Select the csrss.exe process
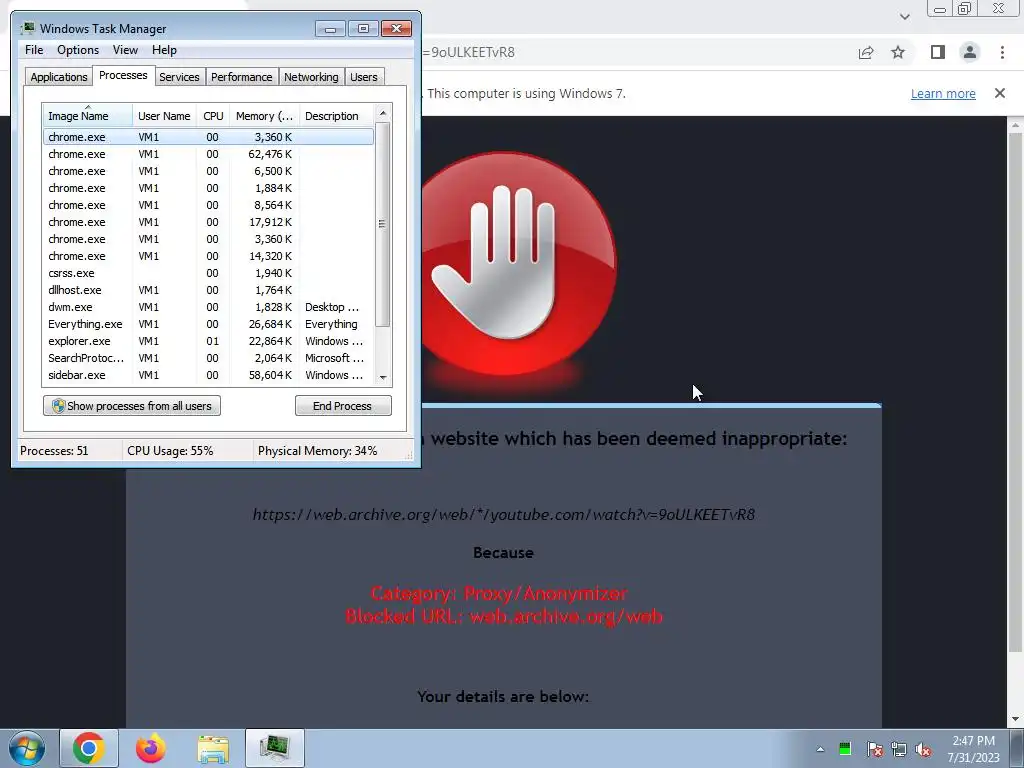This screenshot has width=1024, height=768. (208, 273)
